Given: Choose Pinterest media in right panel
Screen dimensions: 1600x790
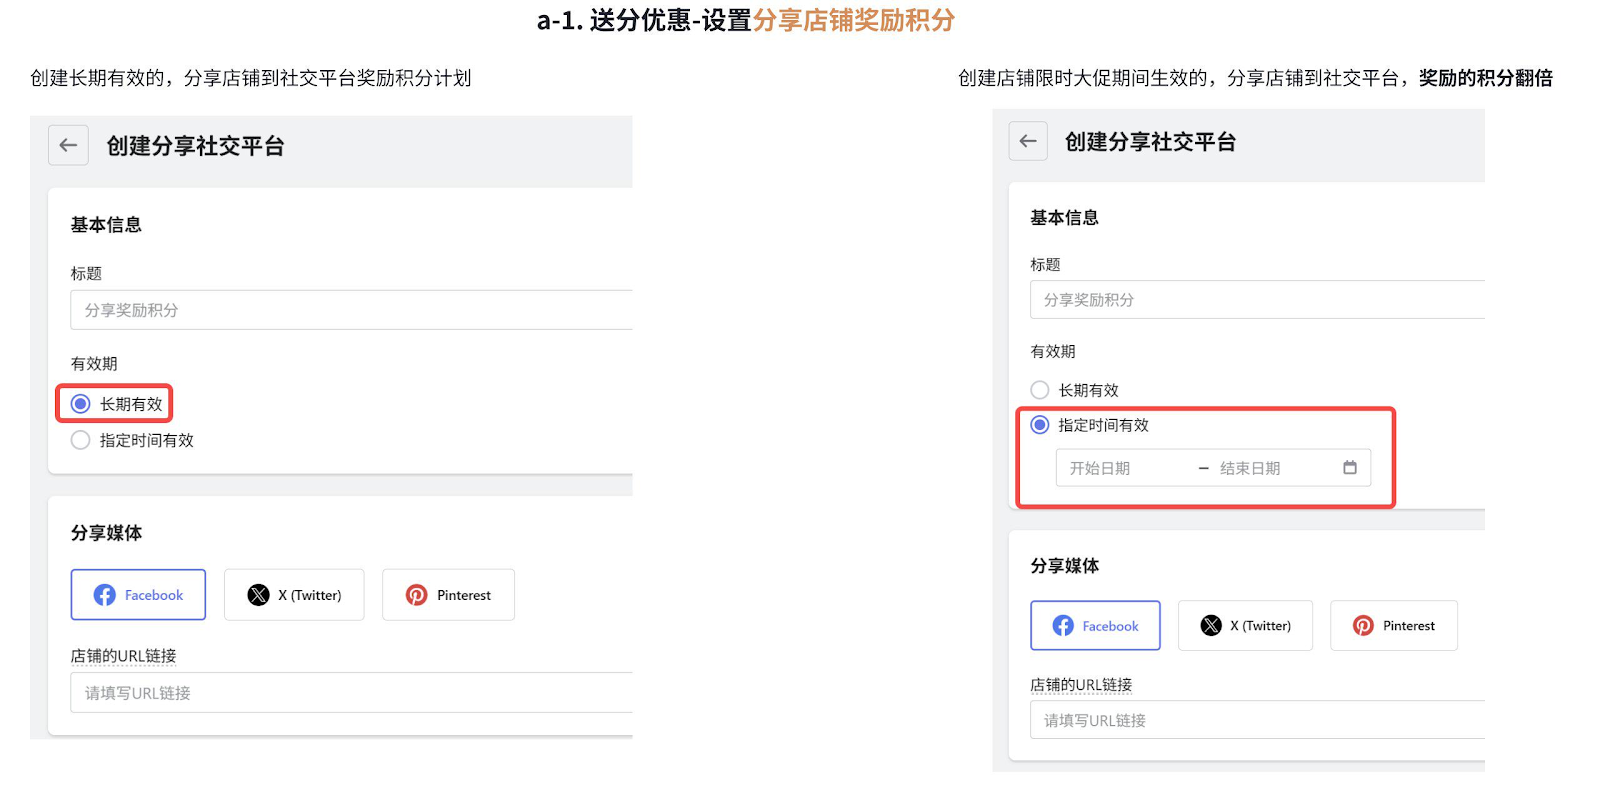Looking at the screenshot, I should (1394, 626).
